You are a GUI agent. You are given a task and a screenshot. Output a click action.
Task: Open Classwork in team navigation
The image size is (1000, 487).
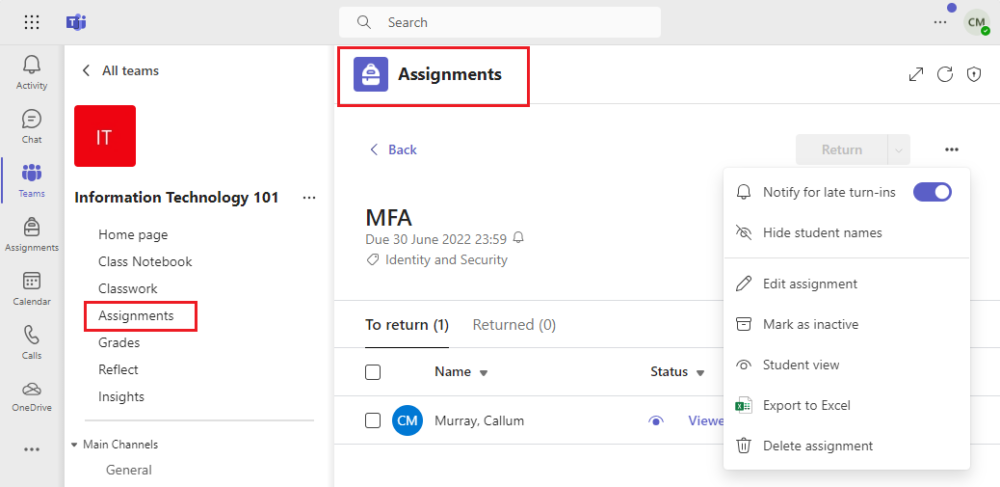point(128,289)
